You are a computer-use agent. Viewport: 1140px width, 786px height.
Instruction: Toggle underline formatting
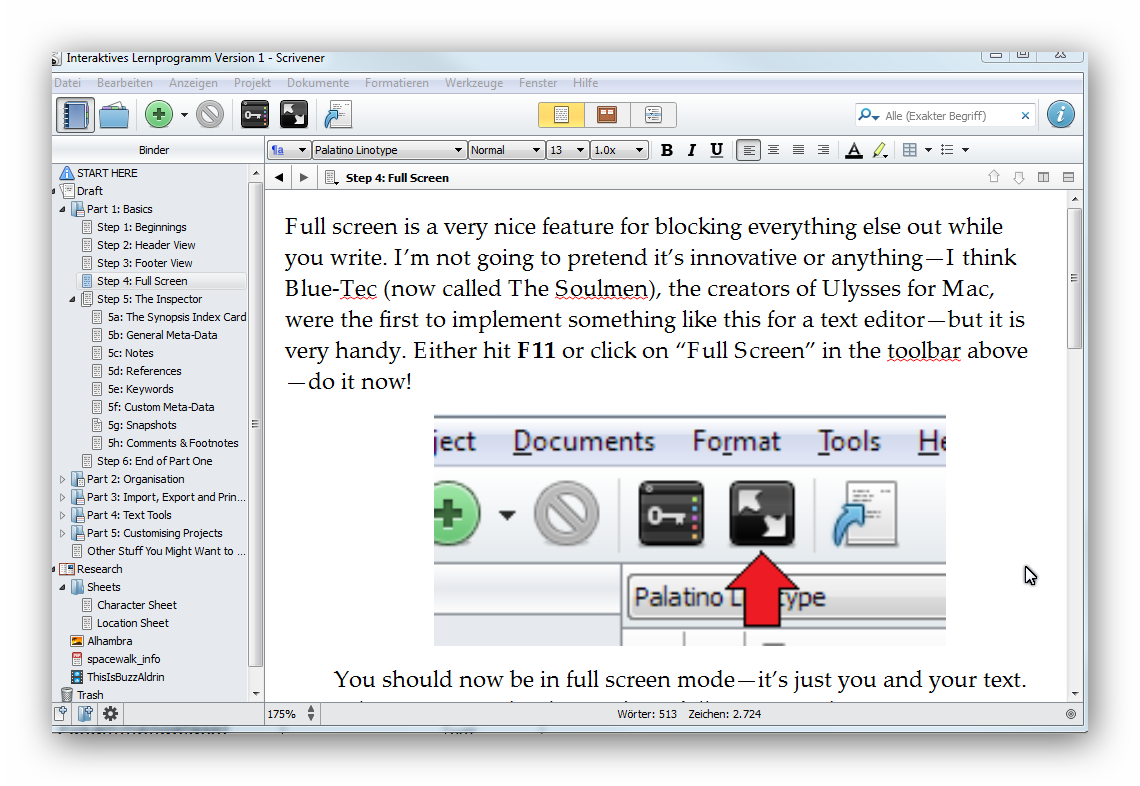[716, 150]
